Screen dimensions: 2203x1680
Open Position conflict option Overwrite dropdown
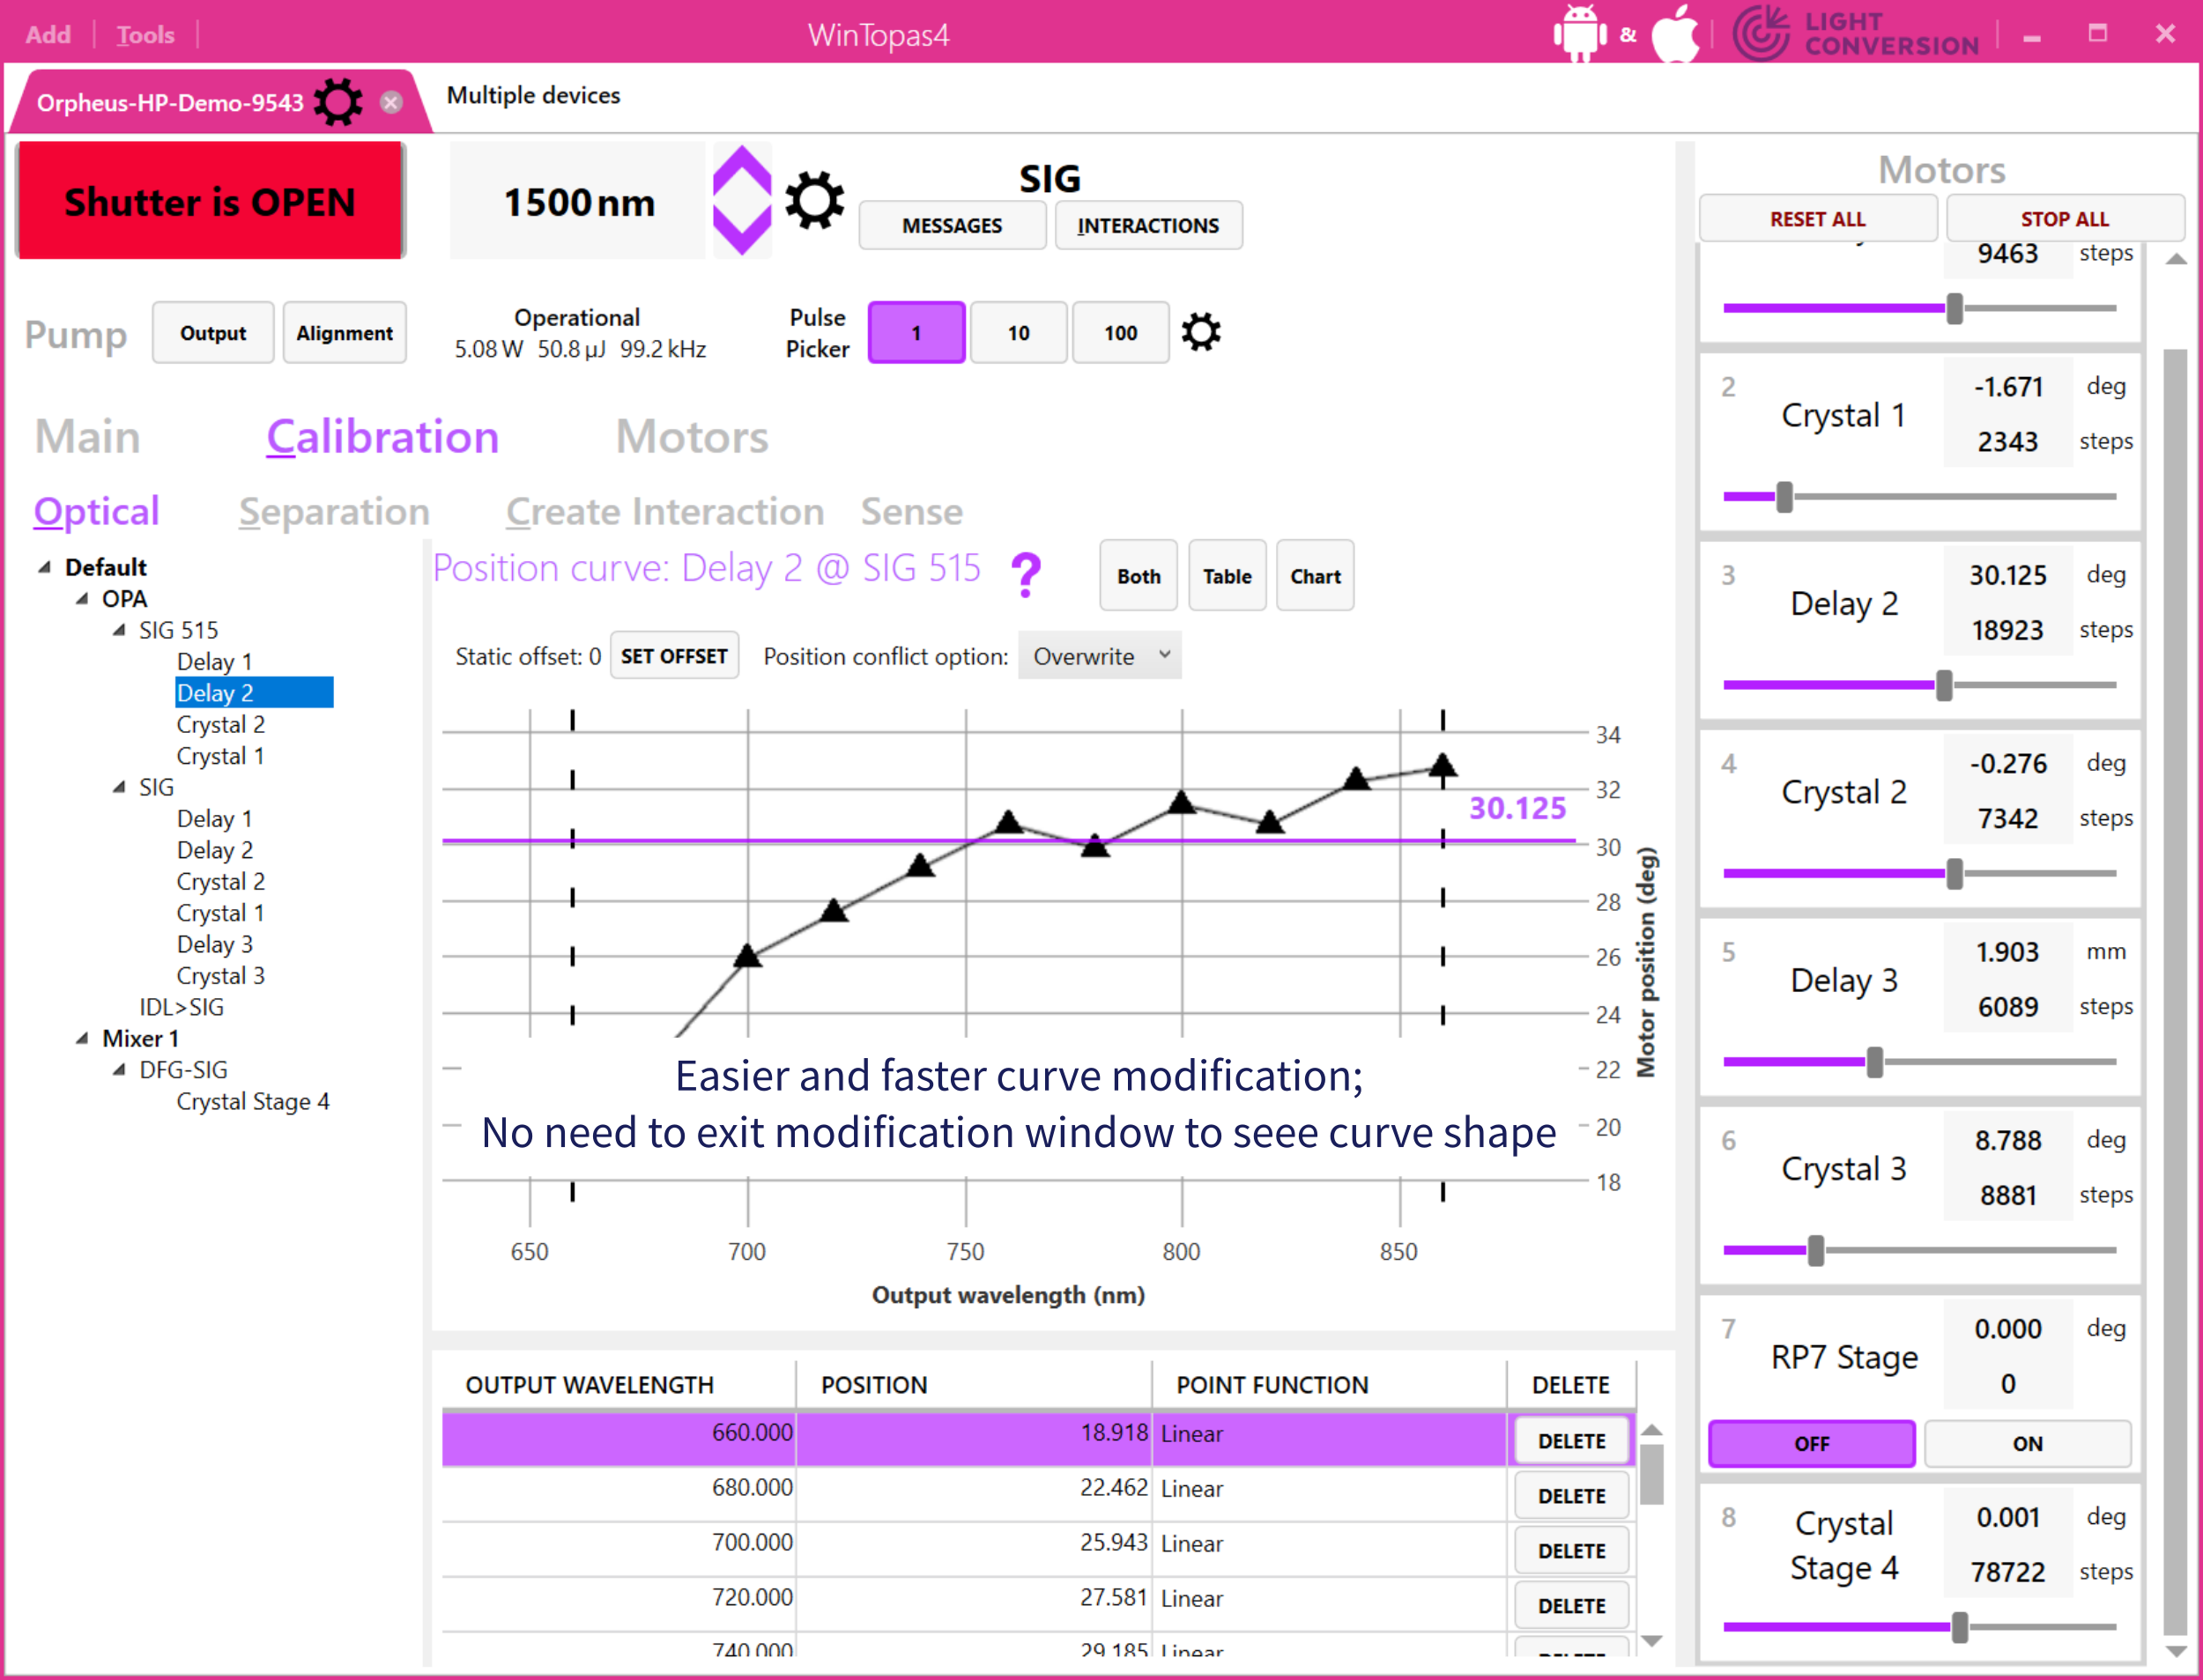[1099, 656]
